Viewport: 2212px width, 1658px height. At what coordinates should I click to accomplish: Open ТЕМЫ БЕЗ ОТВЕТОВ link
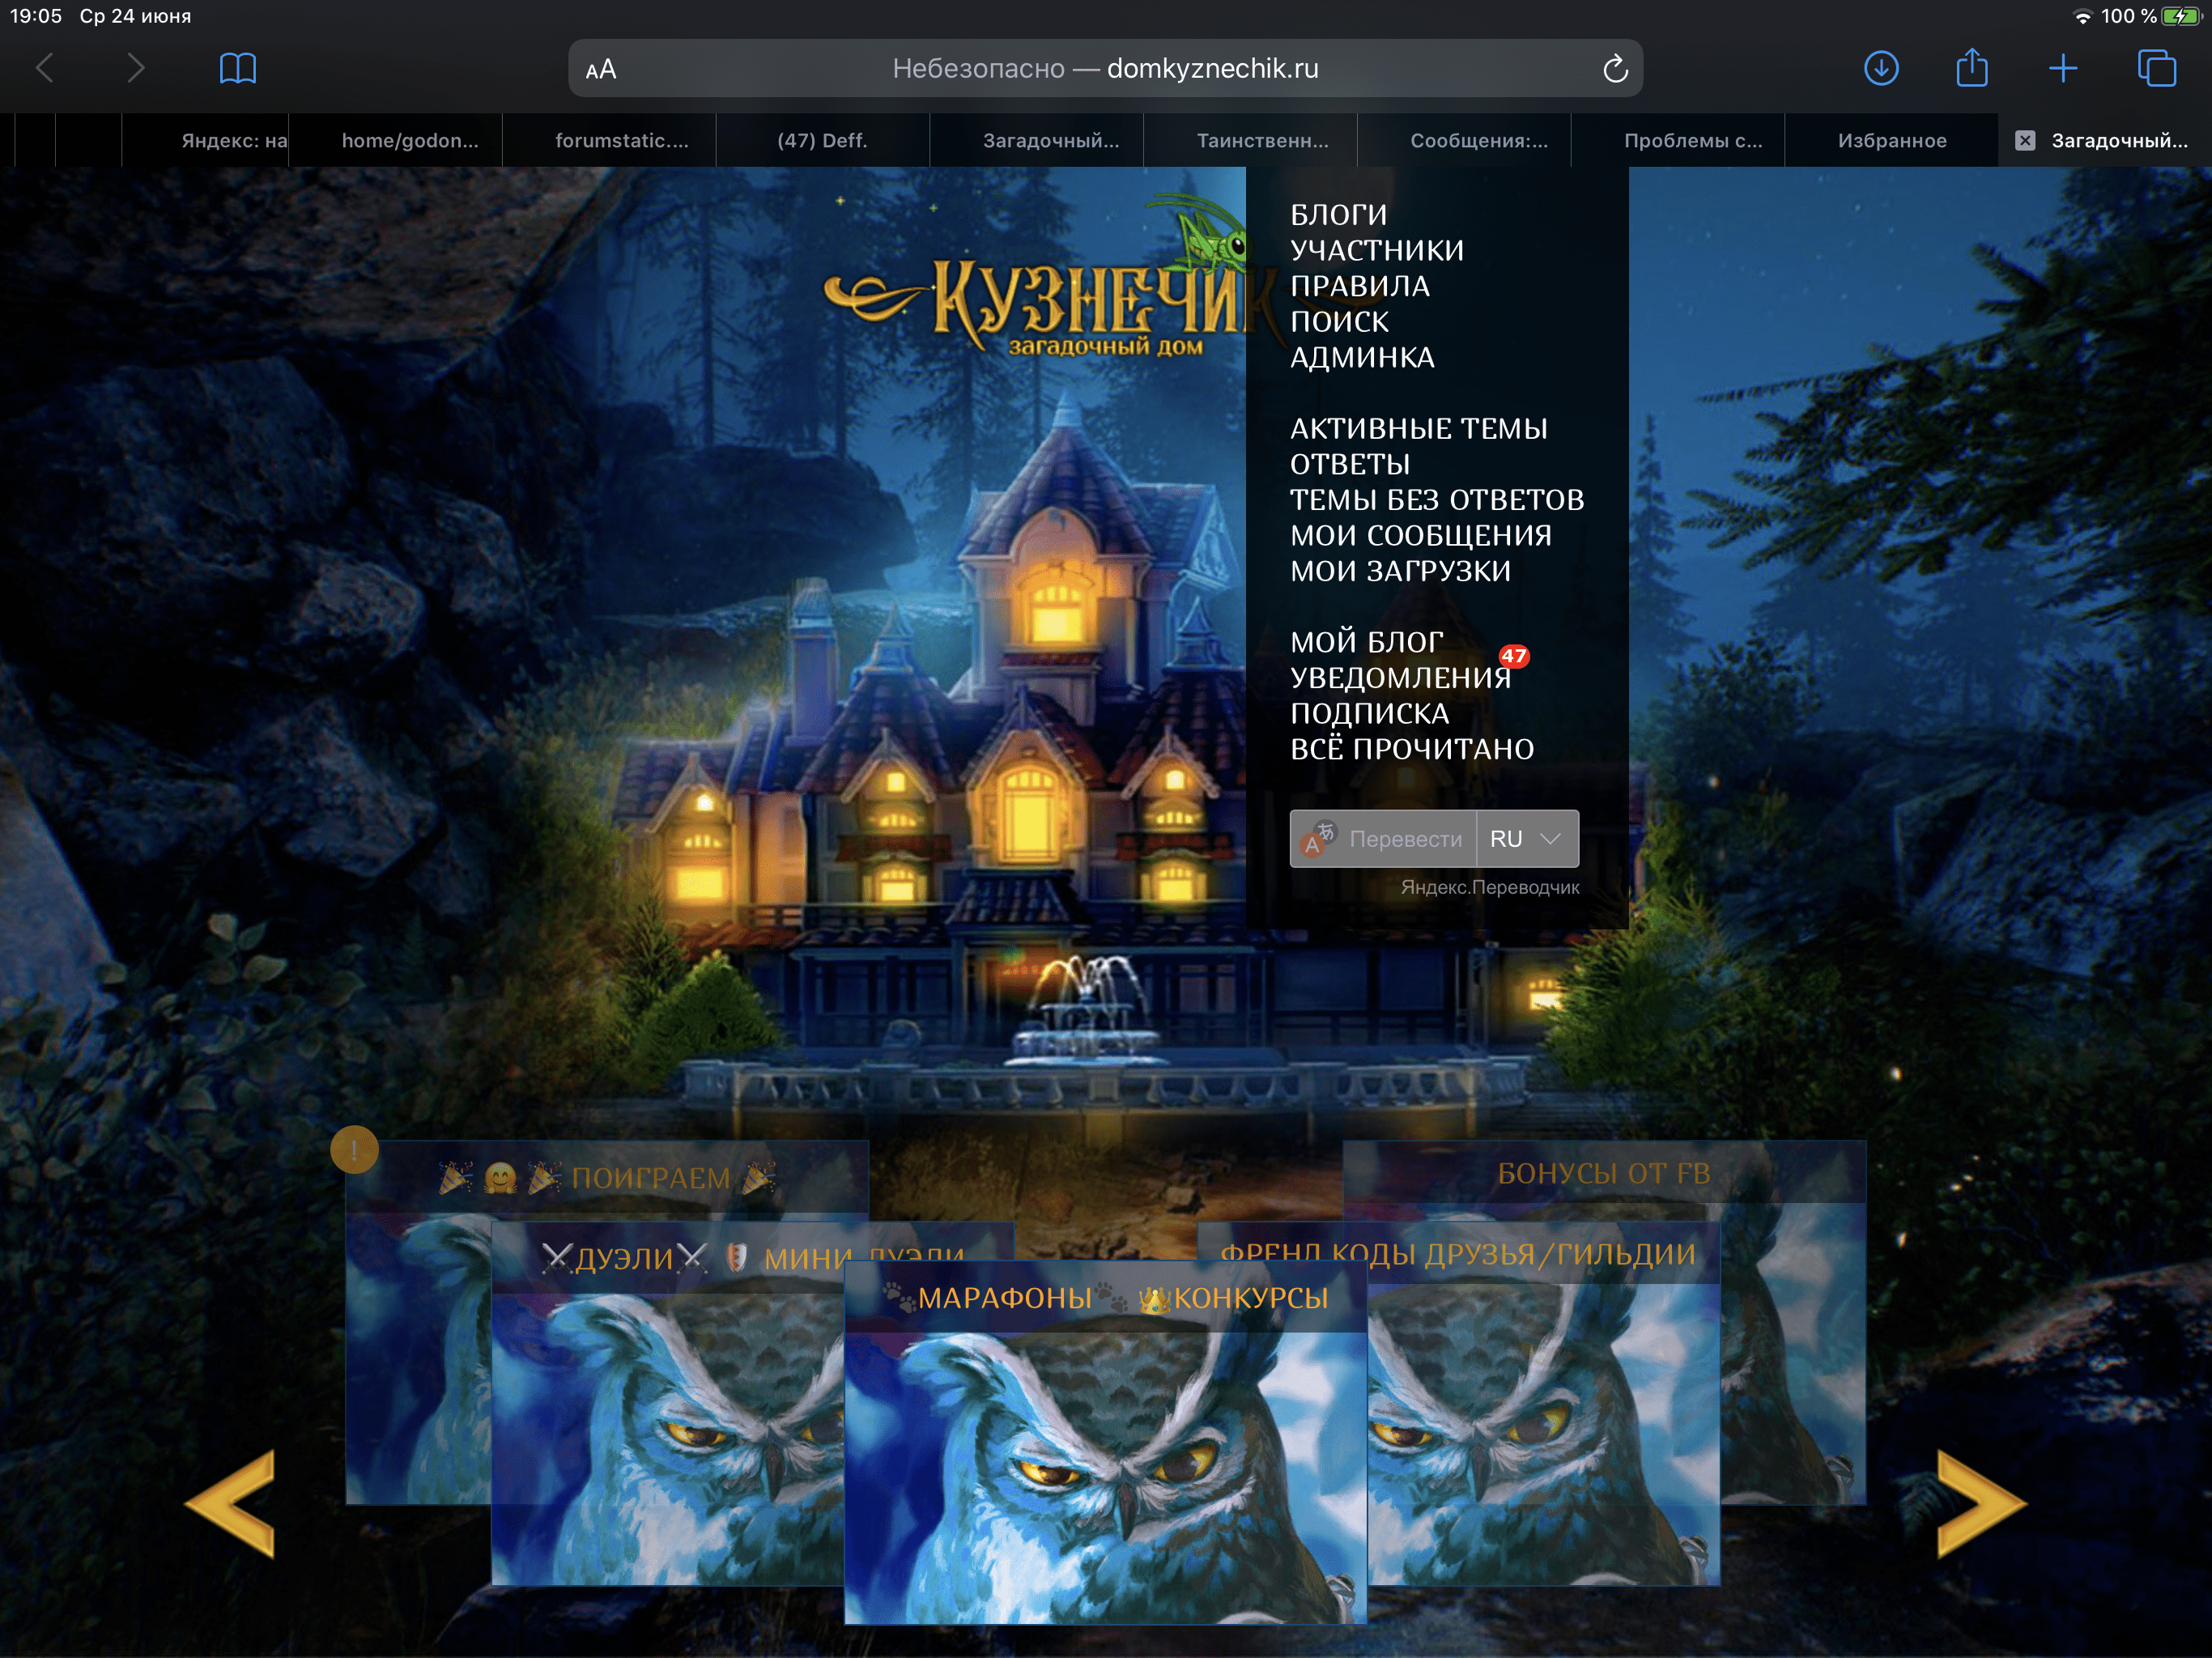1437,499
